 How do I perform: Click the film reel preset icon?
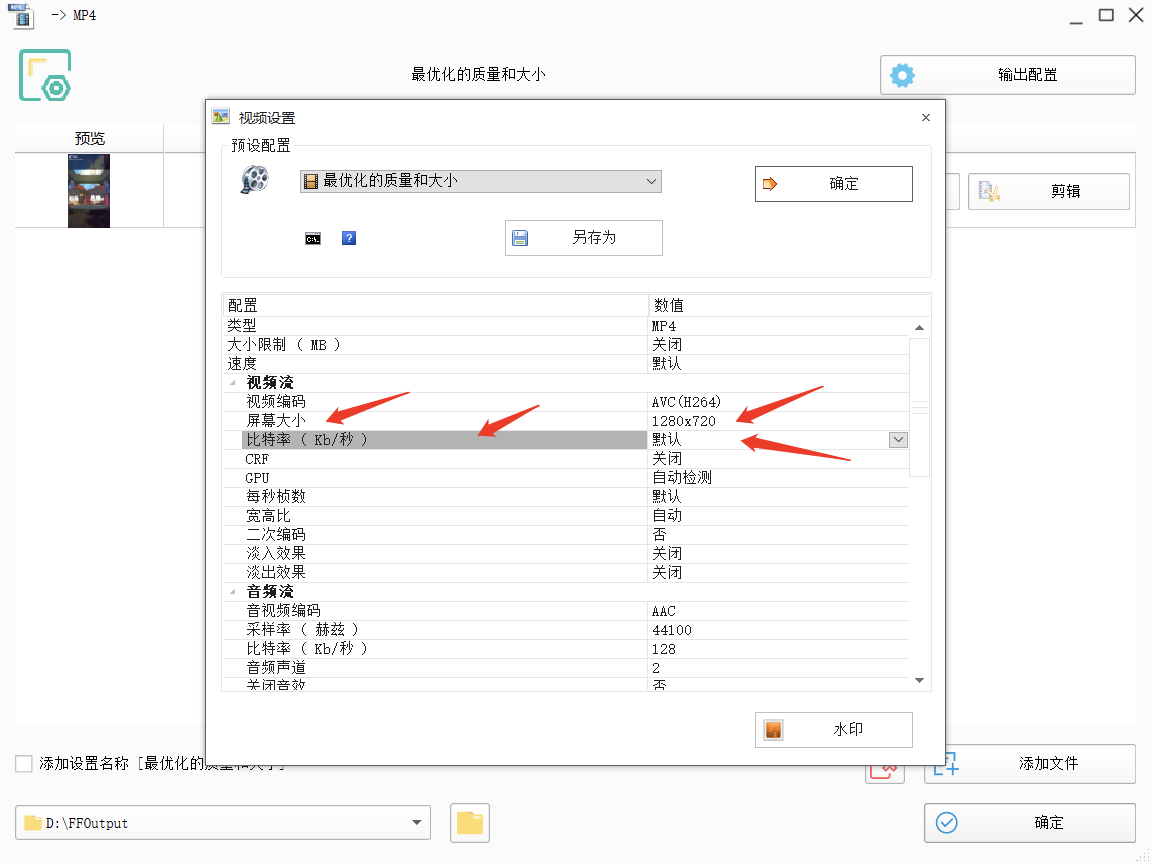255,179
